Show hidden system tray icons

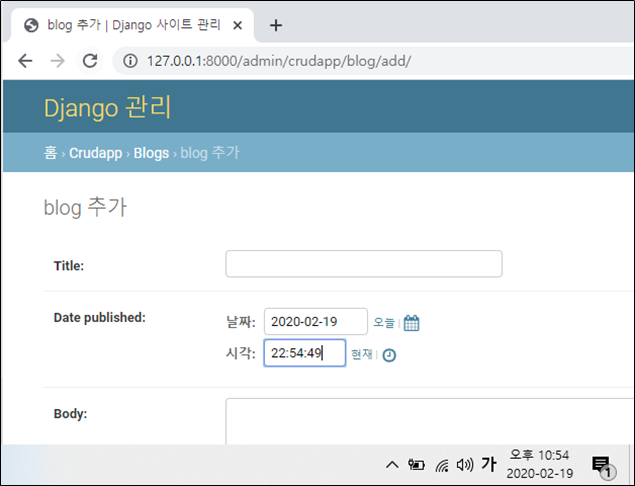click(x=392, y=465)
